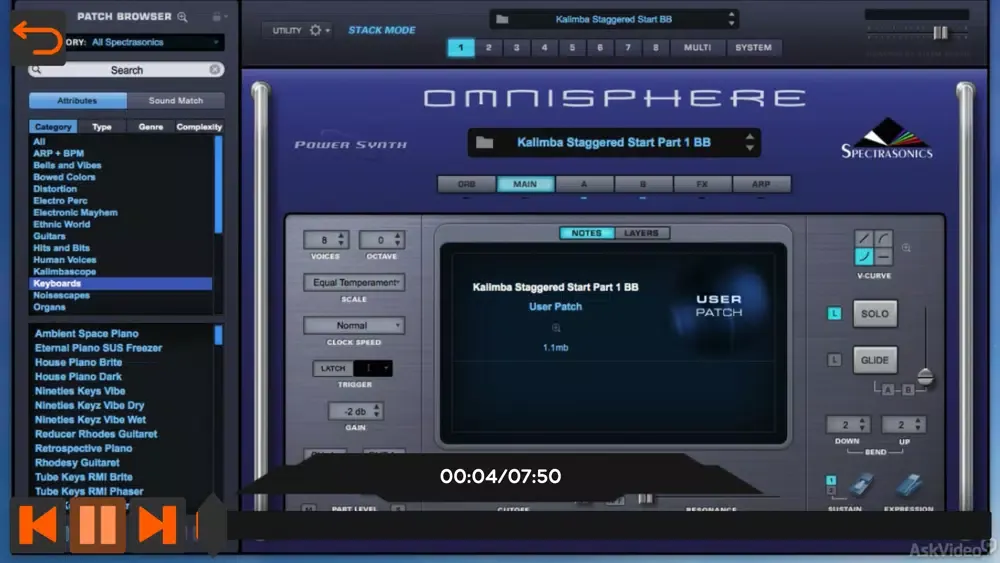Viewport: 1000px width, 563px height.
Task: Click the category list scrollbar
Action: pyautogui.click(x=219, y=185)
